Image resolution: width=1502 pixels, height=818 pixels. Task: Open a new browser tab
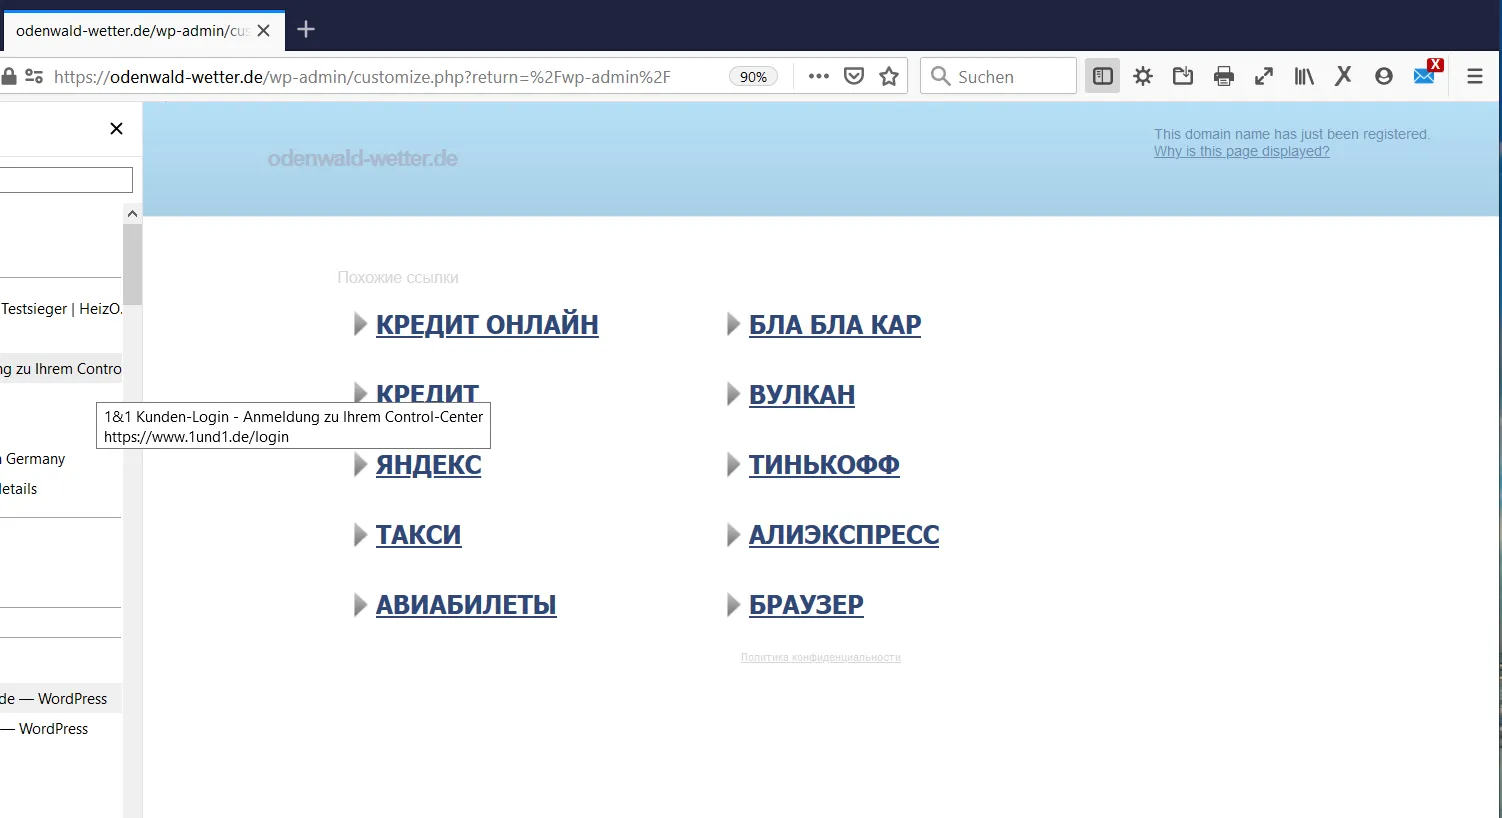pyautogui.click(x=306, y=30)
